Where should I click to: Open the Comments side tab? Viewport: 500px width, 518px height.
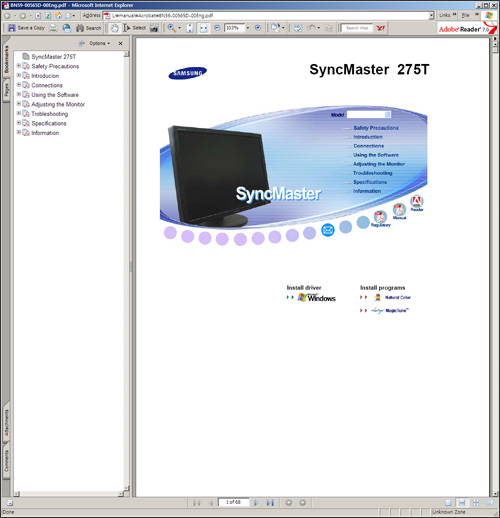[6, 461]
